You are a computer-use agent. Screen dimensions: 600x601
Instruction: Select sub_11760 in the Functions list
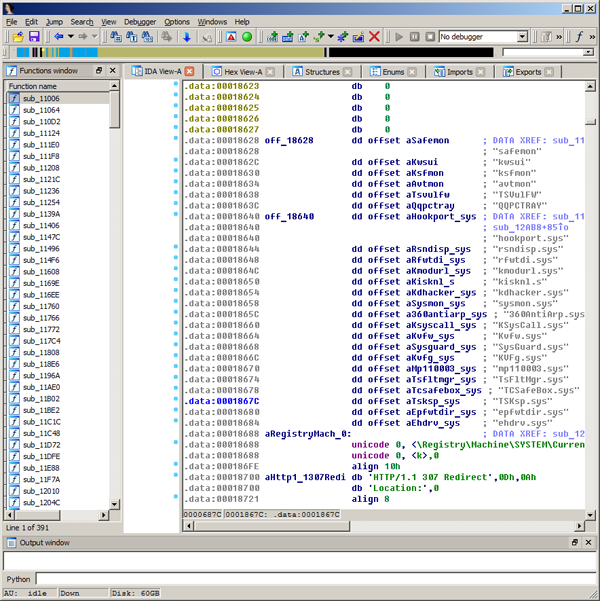[x=41, y=306]
